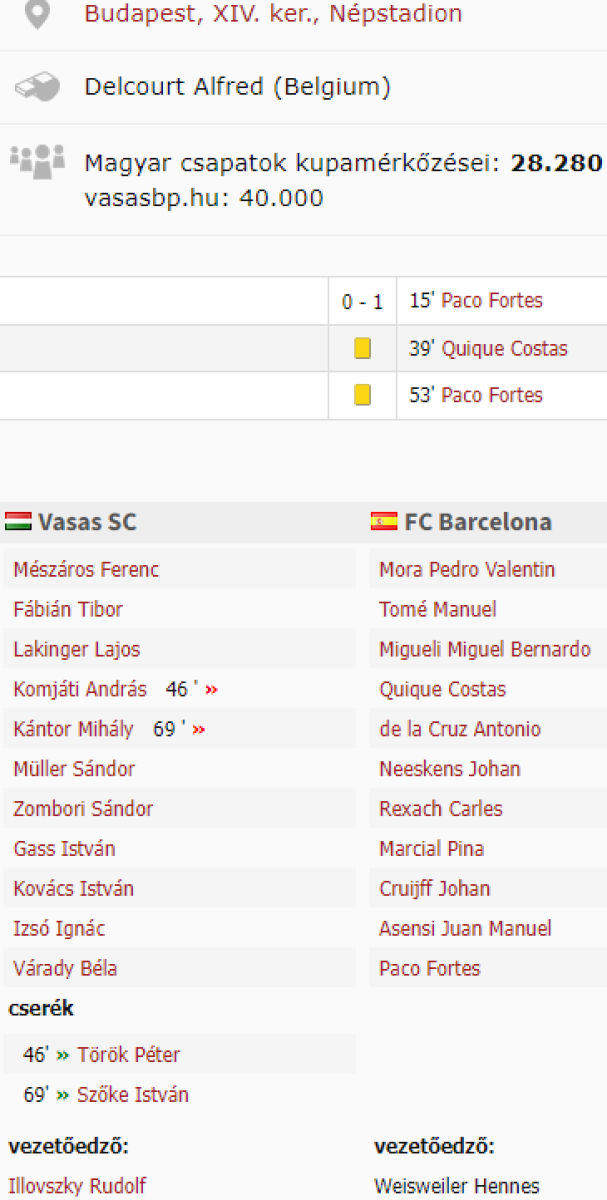
Task: Open coach Illovszky Rudolf's page
Action: 77,1186
